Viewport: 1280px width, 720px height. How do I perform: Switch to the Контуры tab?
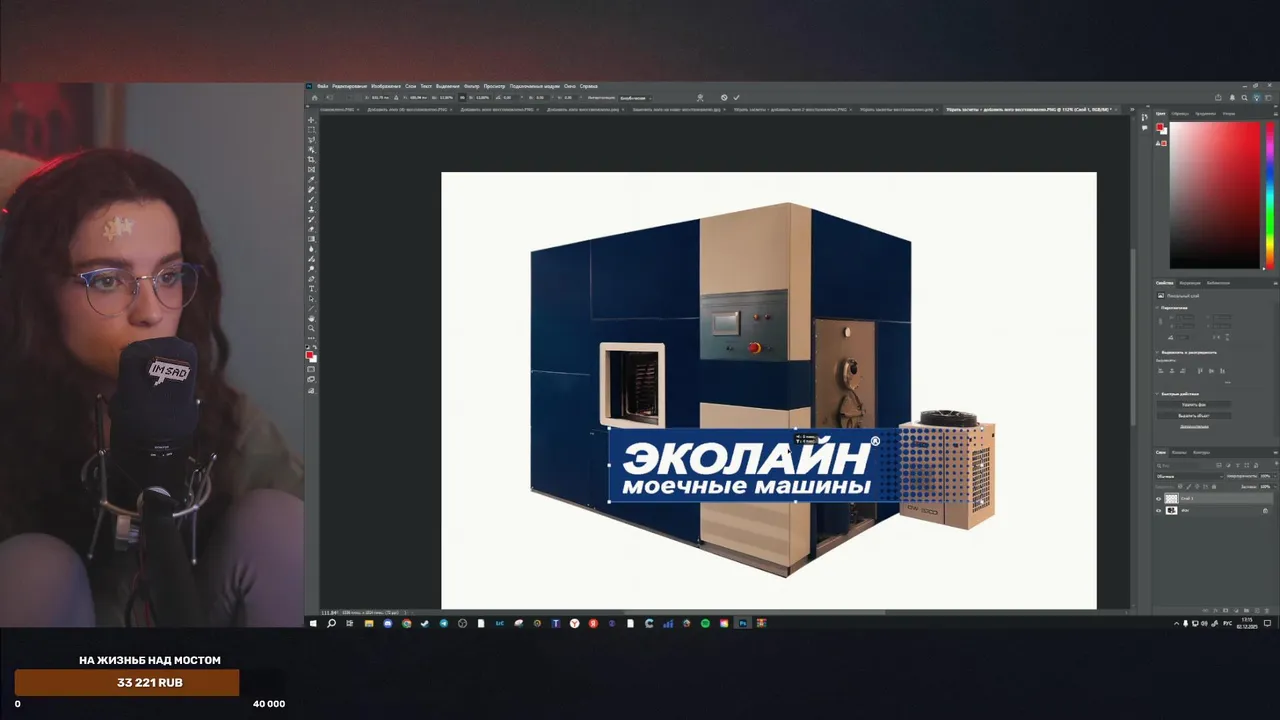pos(1201,452)
